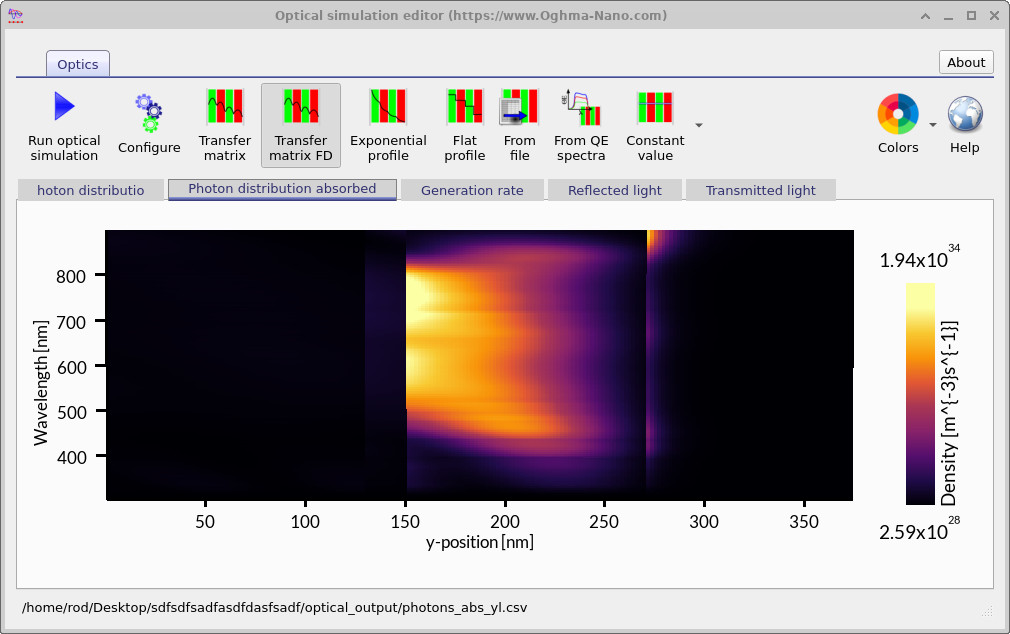Select the Transfer matrix model
Image resolution: width=1010 pixels, height=634 pixels.
[225, 107]
